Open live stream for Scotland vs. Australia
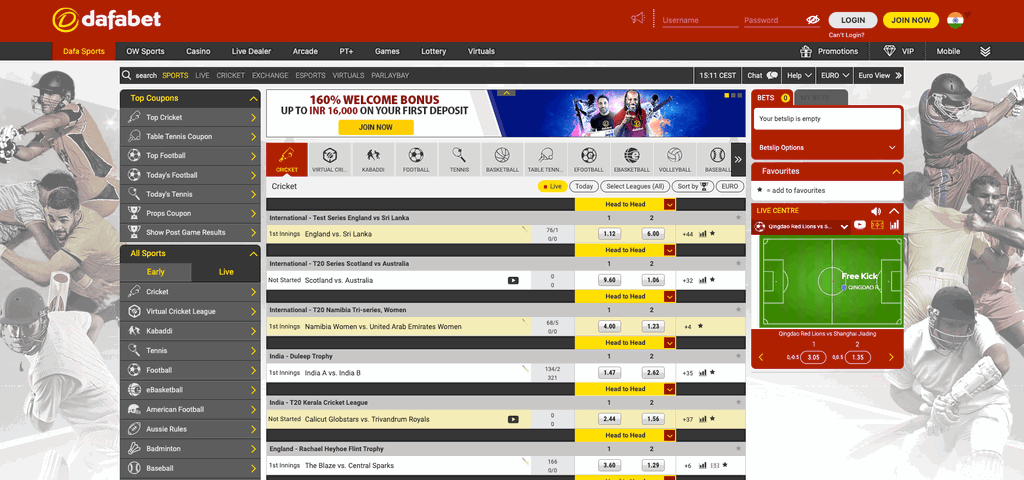Image resolution: width=1024 pixels, height=480 pixels. click(x=513, y=280)
